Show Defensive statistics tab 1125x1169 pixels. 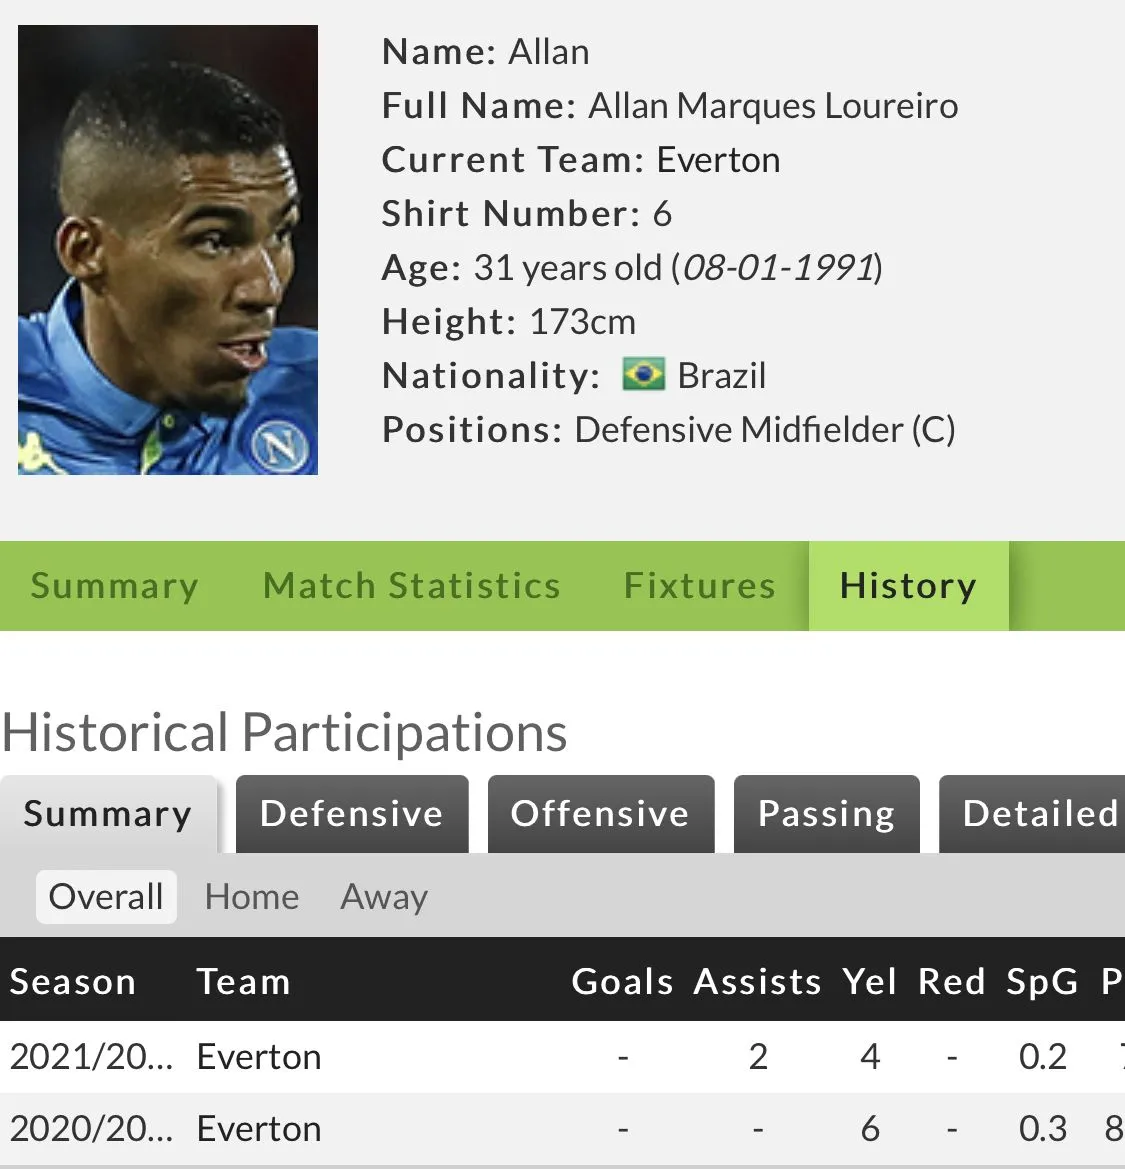coord(351,814)
